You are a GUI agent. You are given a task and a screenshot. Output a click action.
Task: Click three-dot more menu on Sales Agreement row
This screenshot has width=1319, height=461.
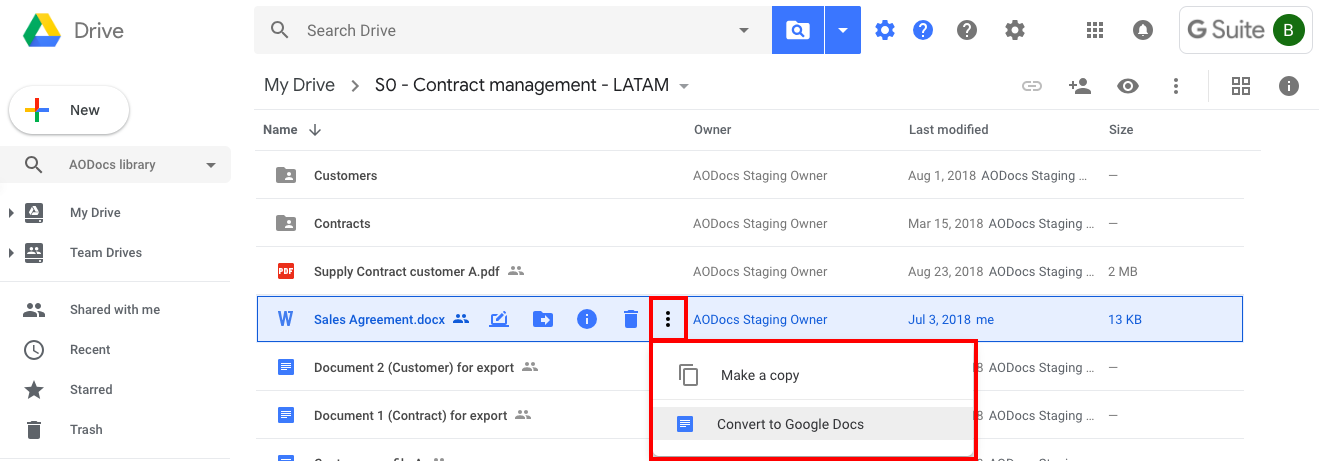668,319
